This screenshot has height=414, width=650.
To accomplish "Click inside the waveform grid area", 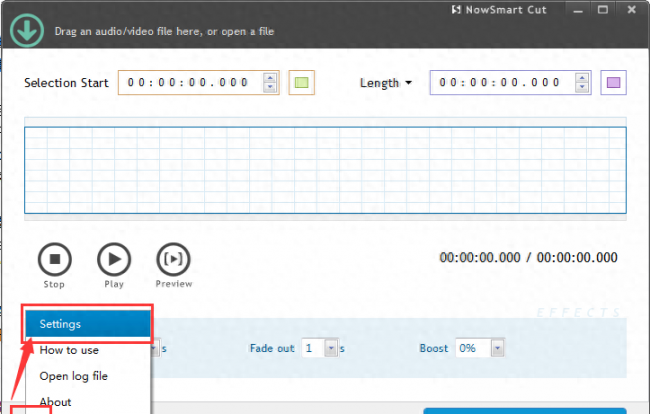I will tap(325, 170).
